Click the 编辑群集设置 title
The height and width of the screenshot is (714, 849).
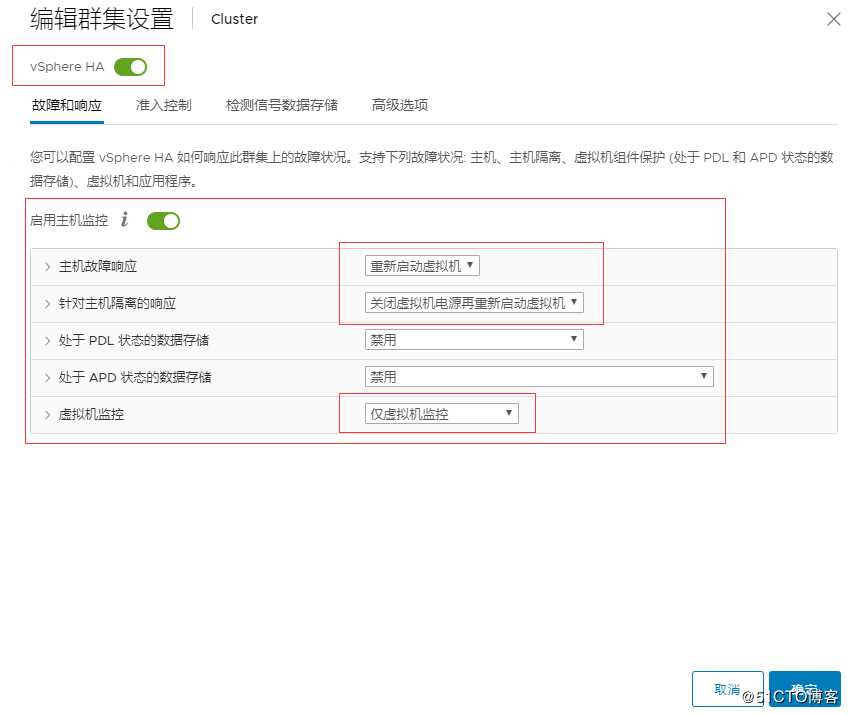point(101,19)
